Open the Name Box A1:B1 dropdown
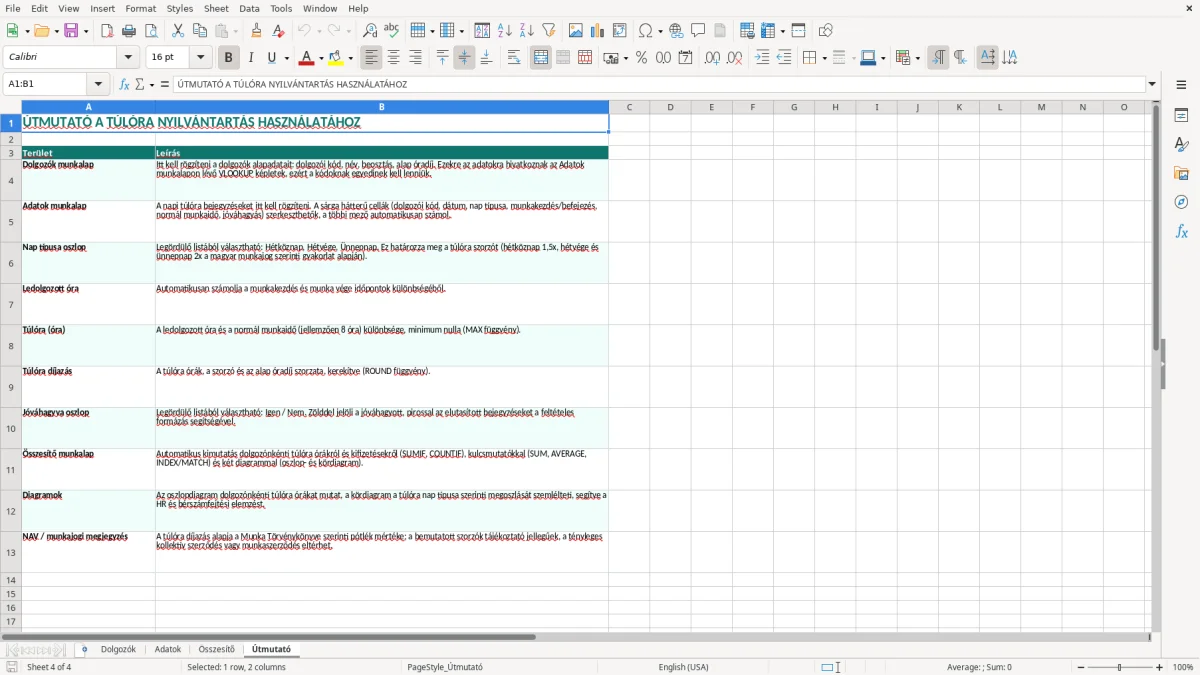 (98, 84)
